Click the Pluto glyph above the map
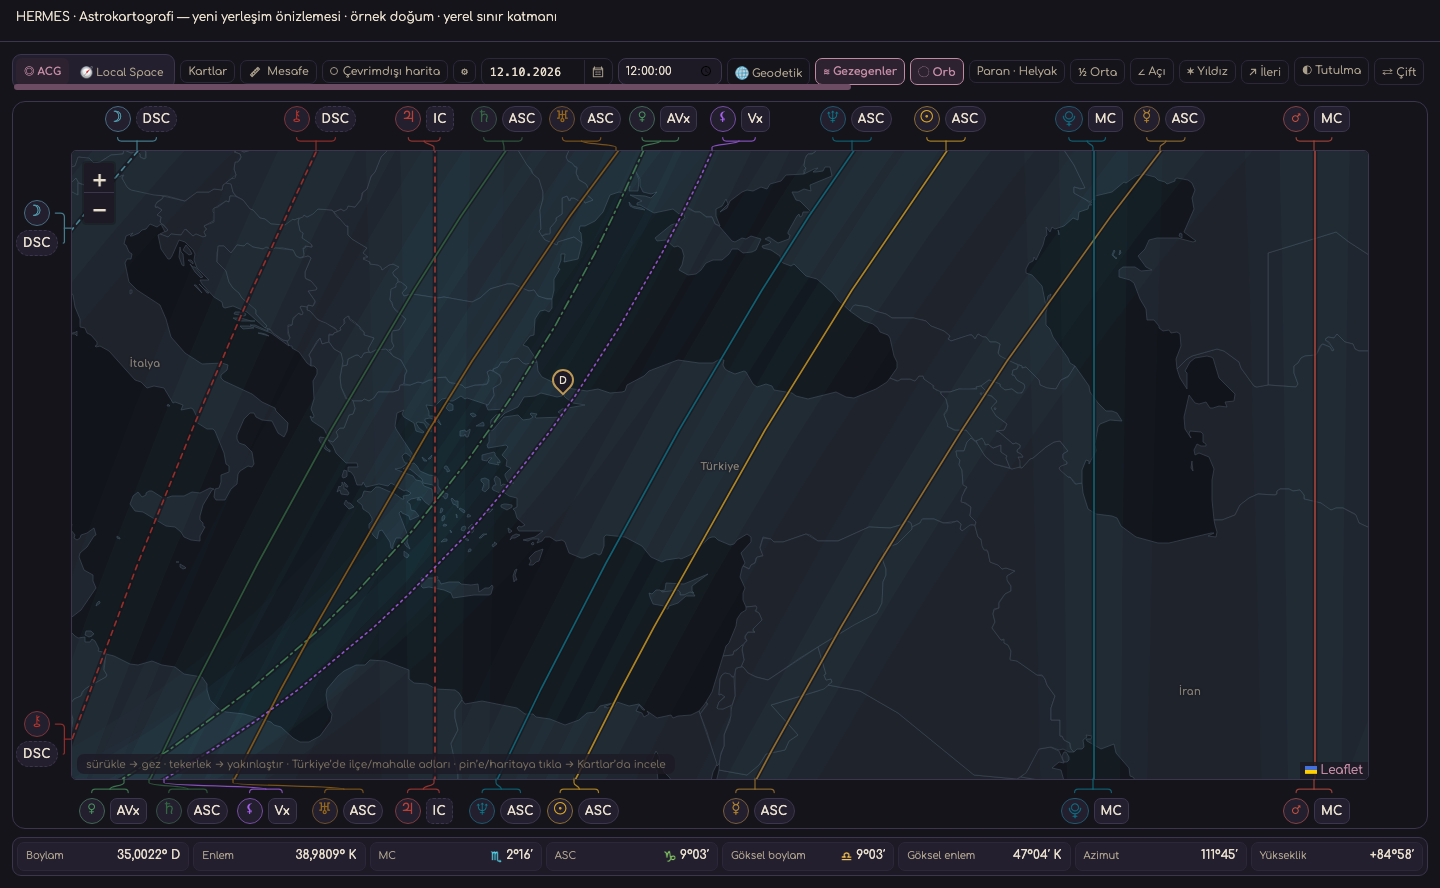1440x888 pixels. [x=1069, y=118]
